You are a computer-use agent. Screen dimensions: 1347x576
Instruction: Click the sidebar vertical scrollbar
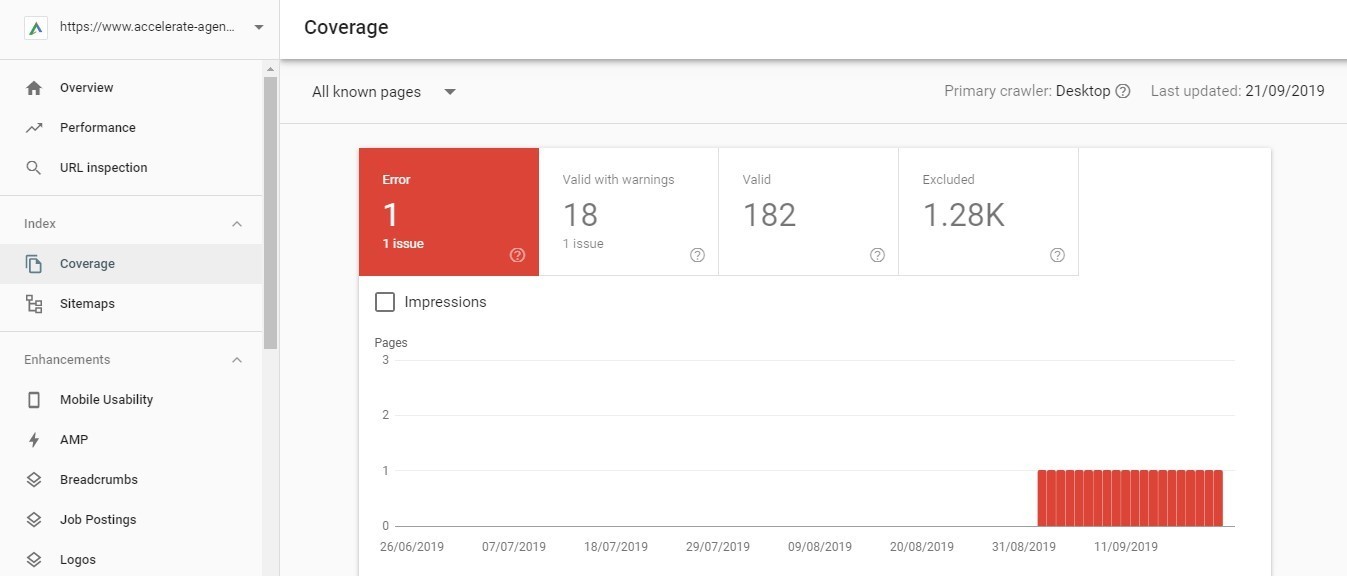tap(270, 210)
